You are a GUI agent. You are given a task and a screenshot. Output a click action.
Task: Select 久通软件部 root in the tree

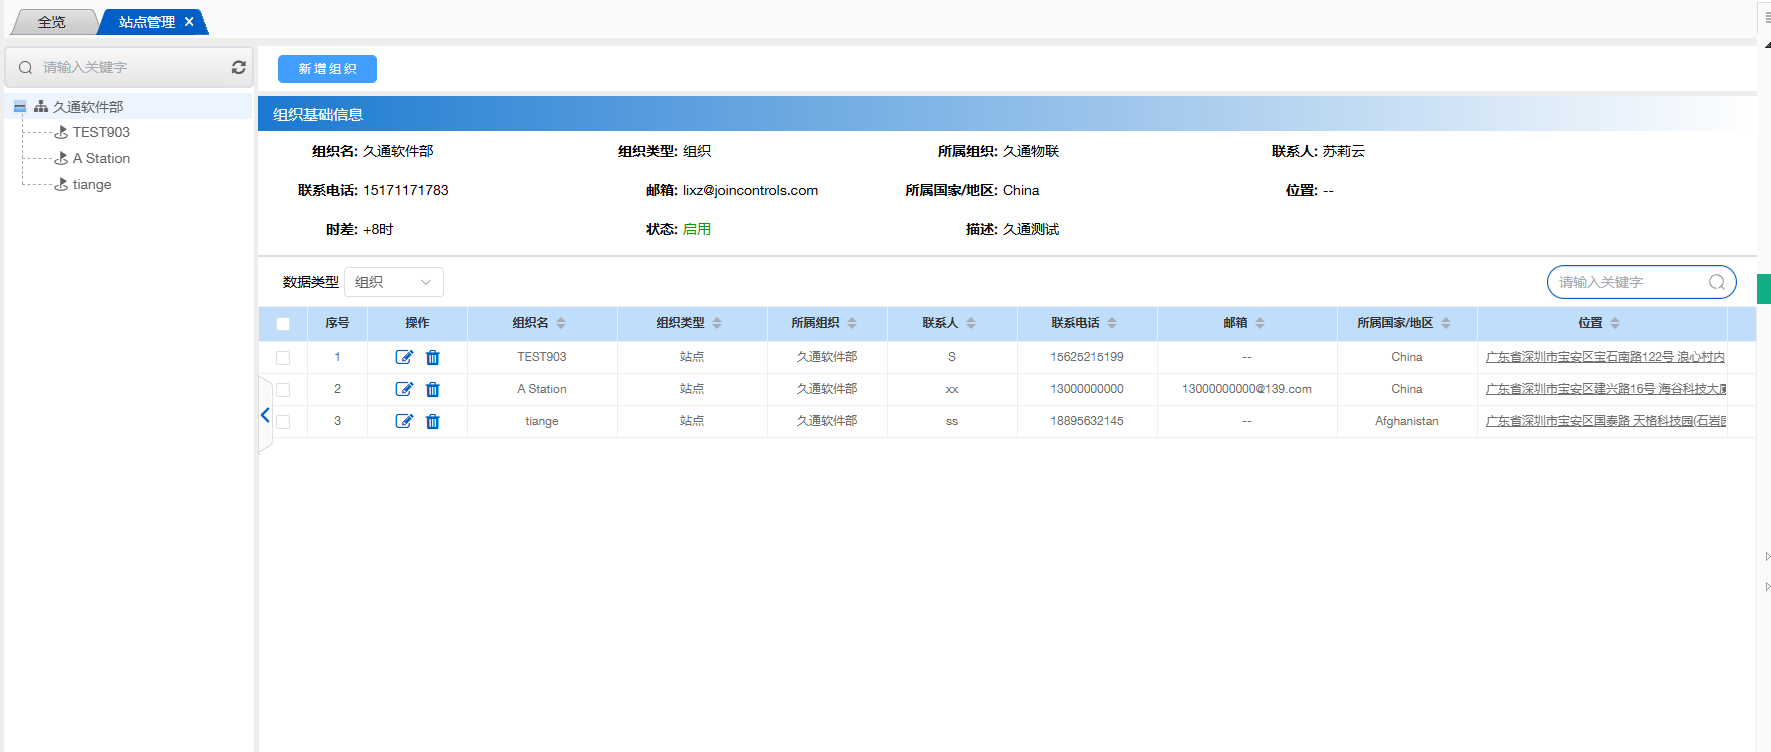tap(88, 106)
